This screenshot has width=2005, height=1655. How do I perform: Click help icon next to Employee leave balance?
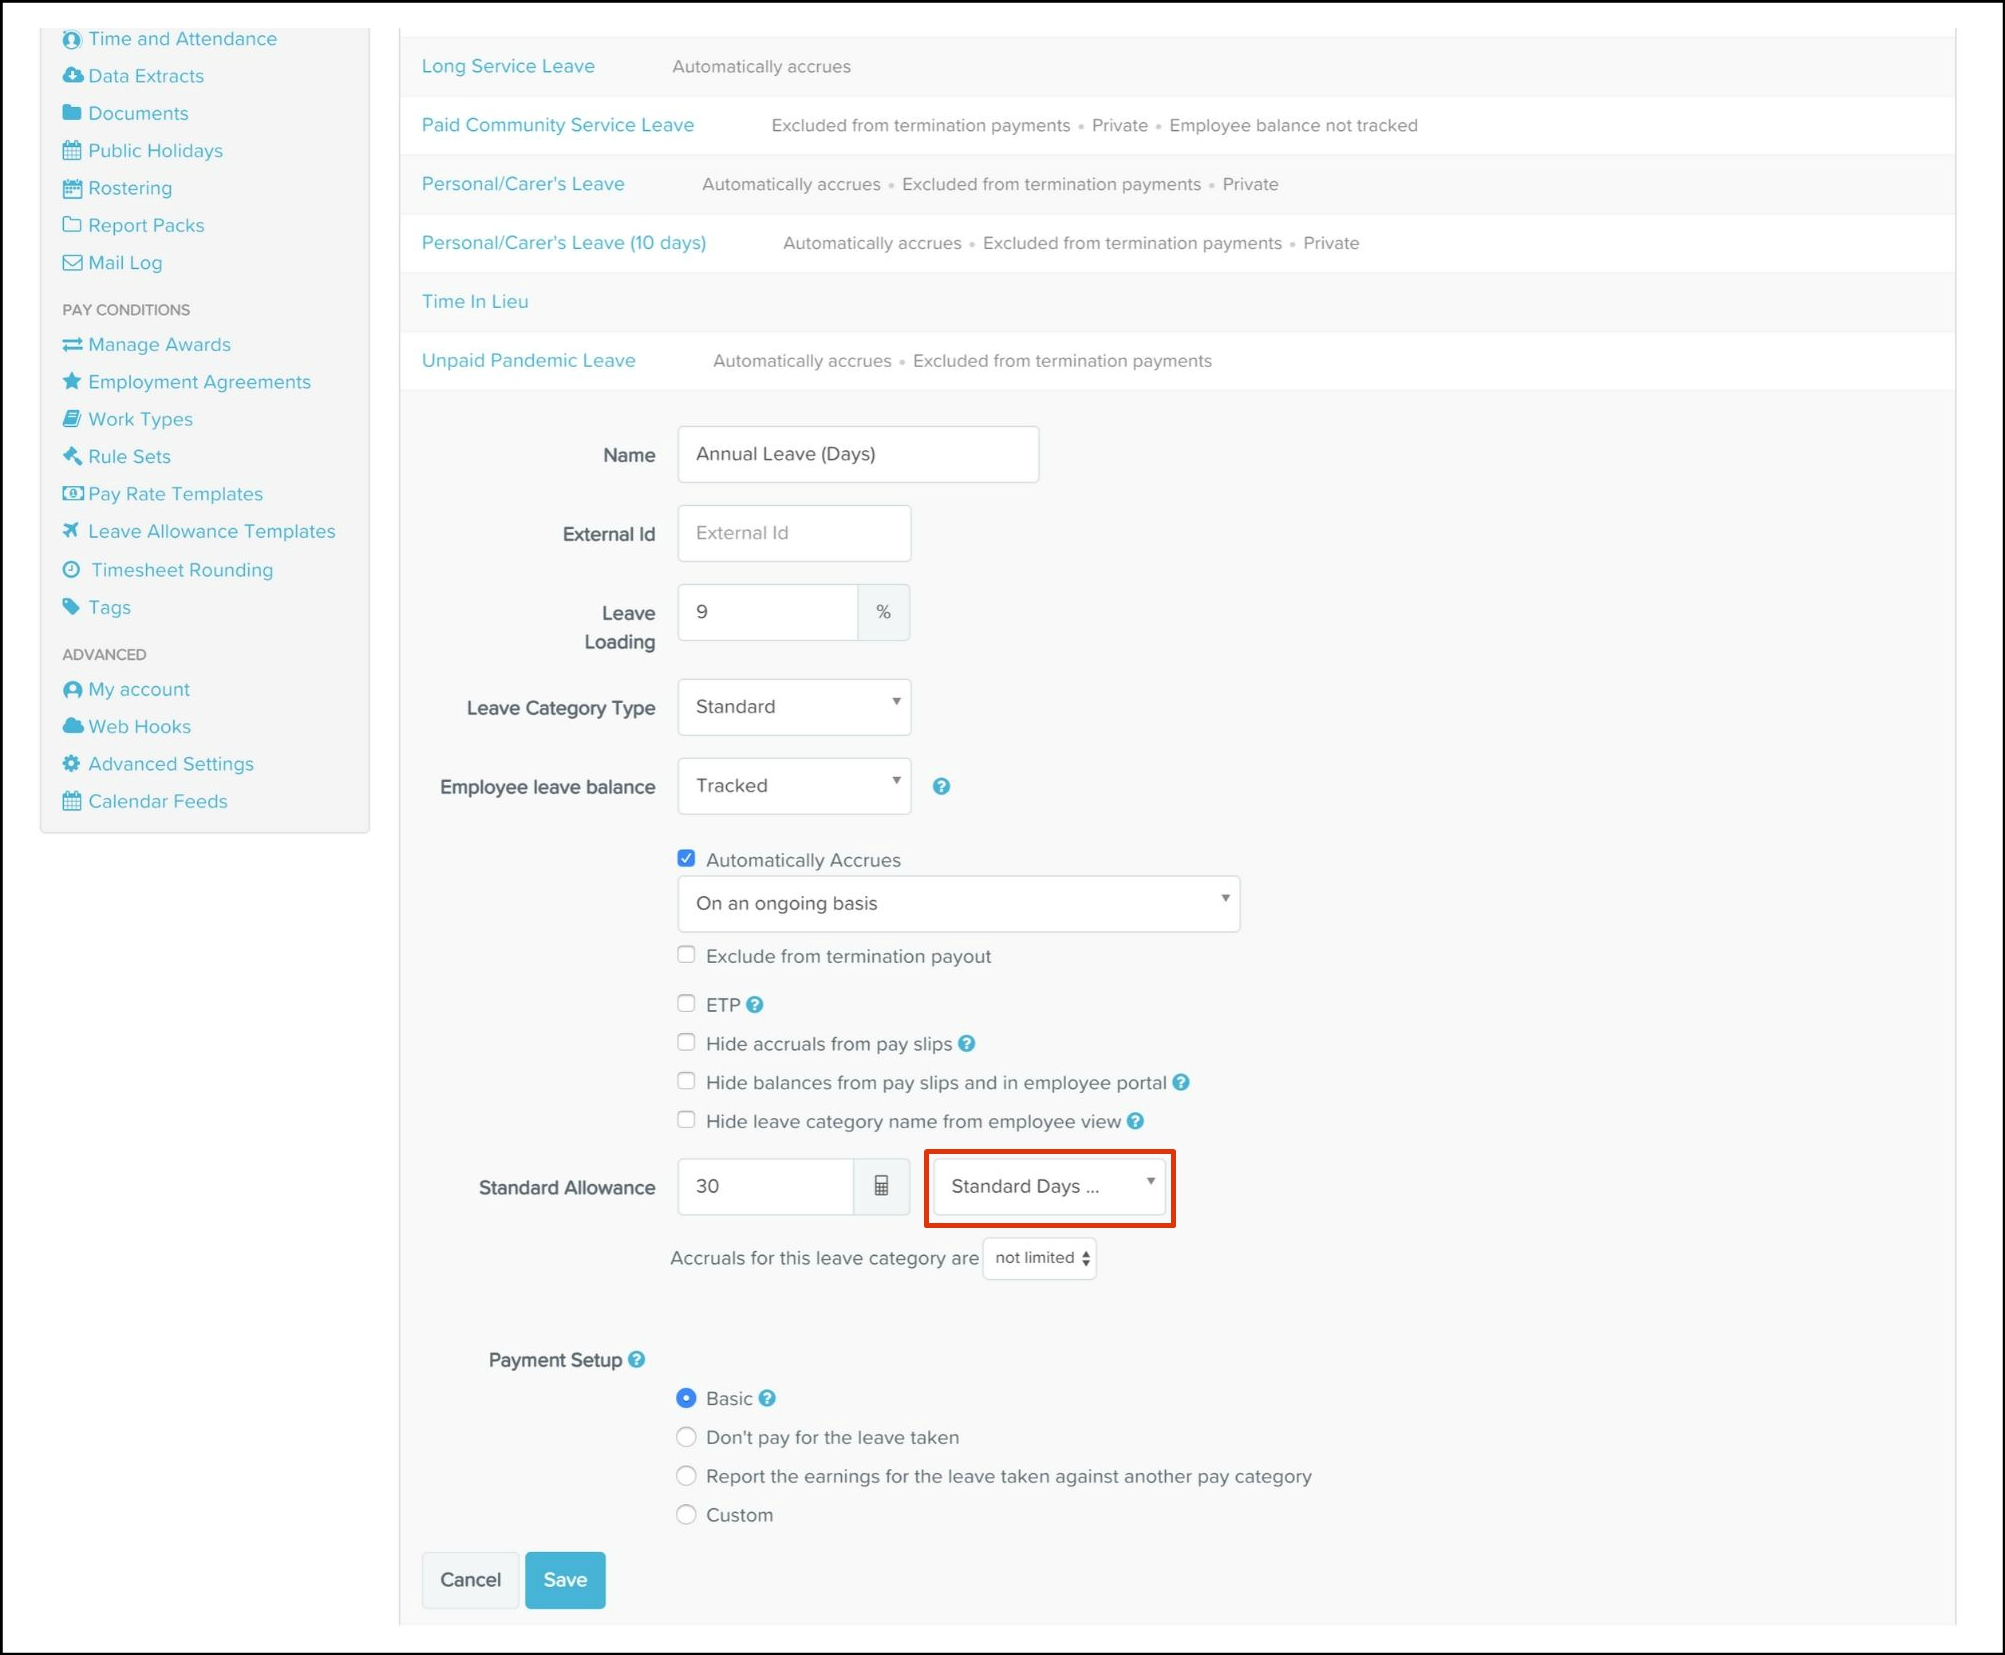pos(941,786)
